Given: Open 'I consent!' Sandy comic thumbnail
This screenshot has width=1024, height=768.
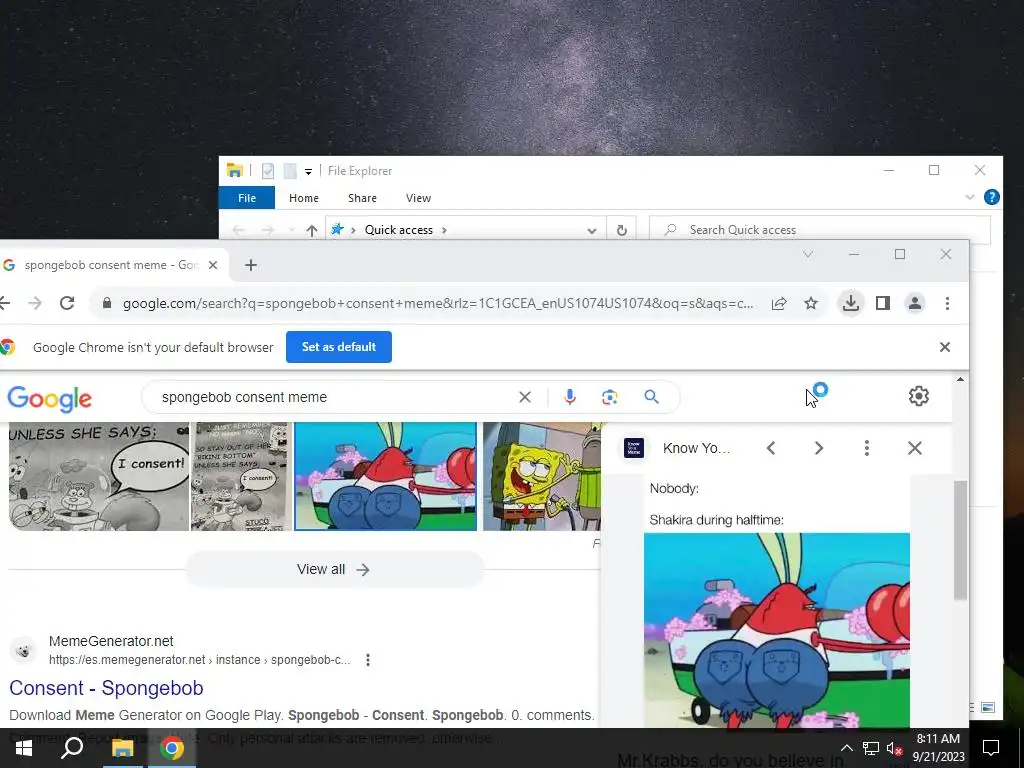Looking at the screenshot, I should tap(99, 476).
